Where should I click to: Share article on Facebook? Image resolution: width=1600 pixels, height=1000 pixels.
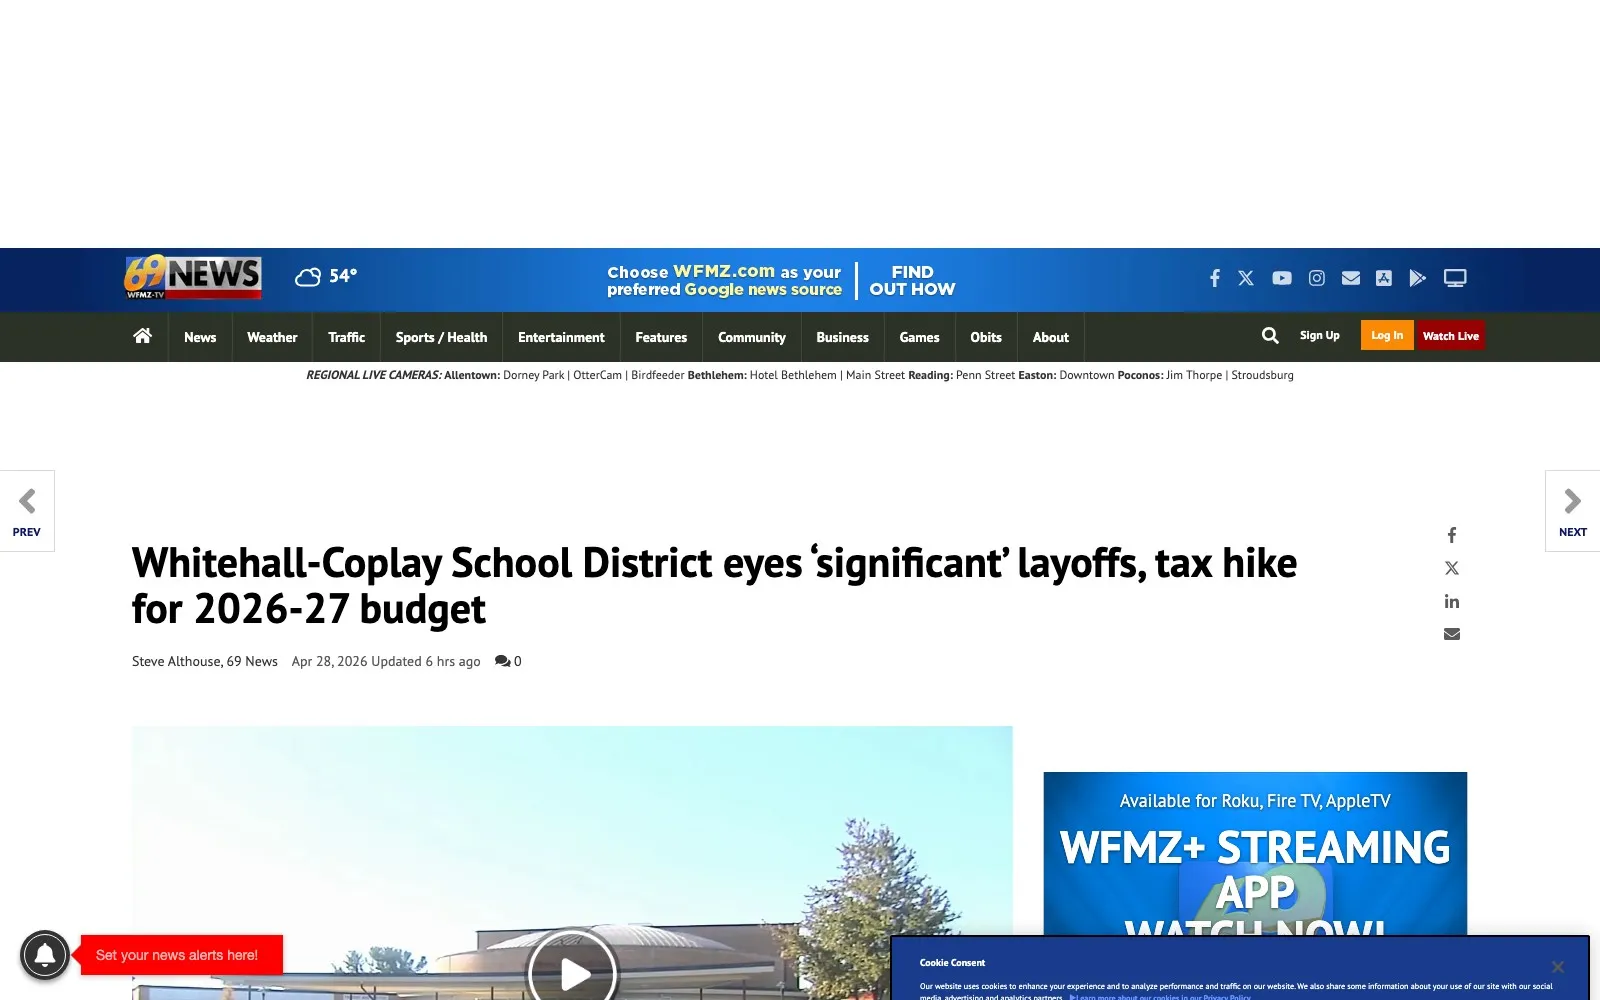click(1452, 535)
